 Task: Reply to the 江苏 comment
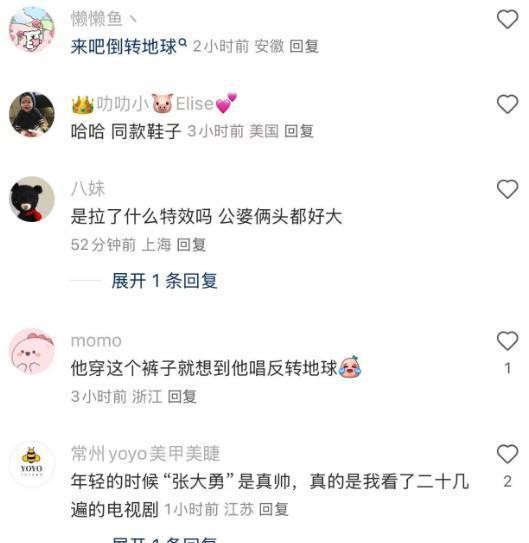click(x=274, y=509)
